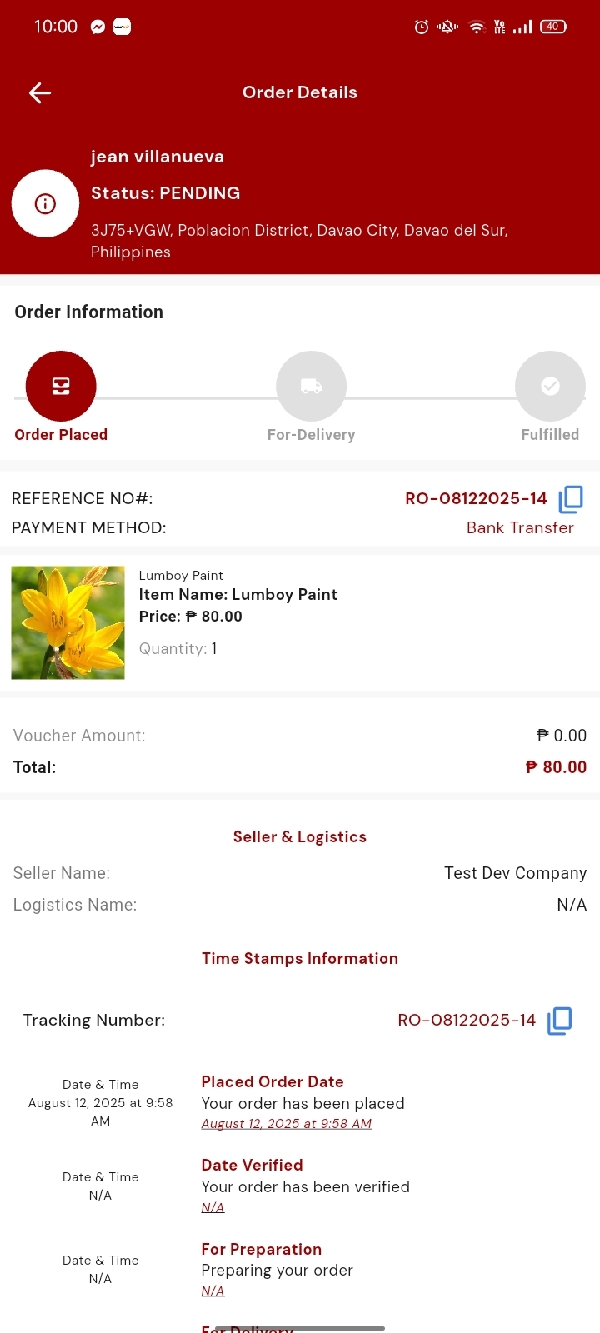Tap the Order Placed label
Image resolution: width=600 pixels, height=1333 pixels.
tap(61, 435)
